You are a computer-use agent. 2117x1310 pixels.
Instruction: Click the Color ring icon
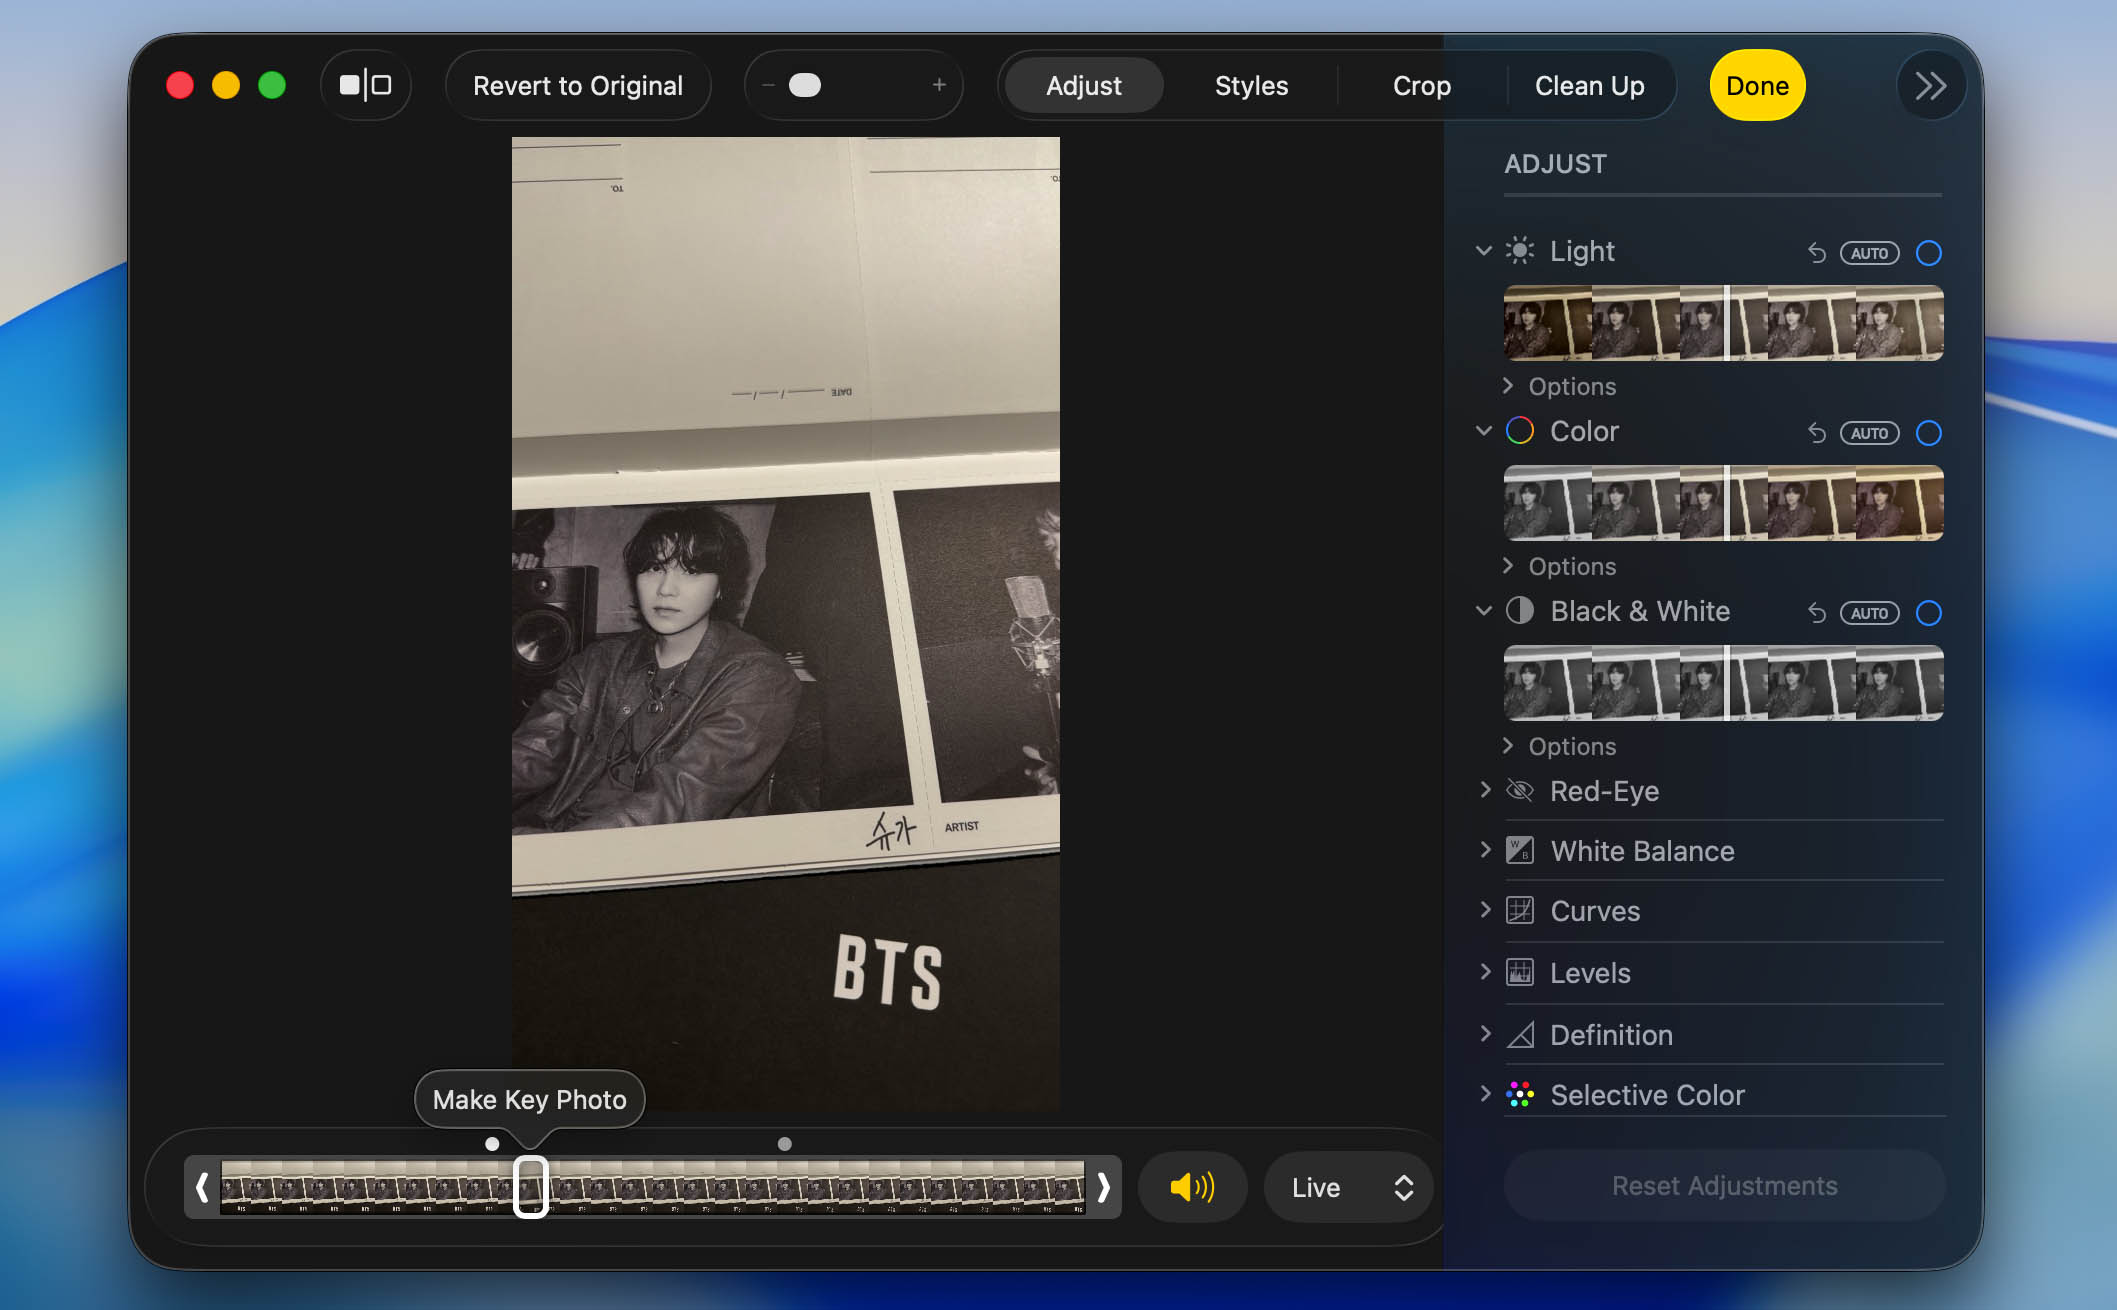coord(1520,431)
